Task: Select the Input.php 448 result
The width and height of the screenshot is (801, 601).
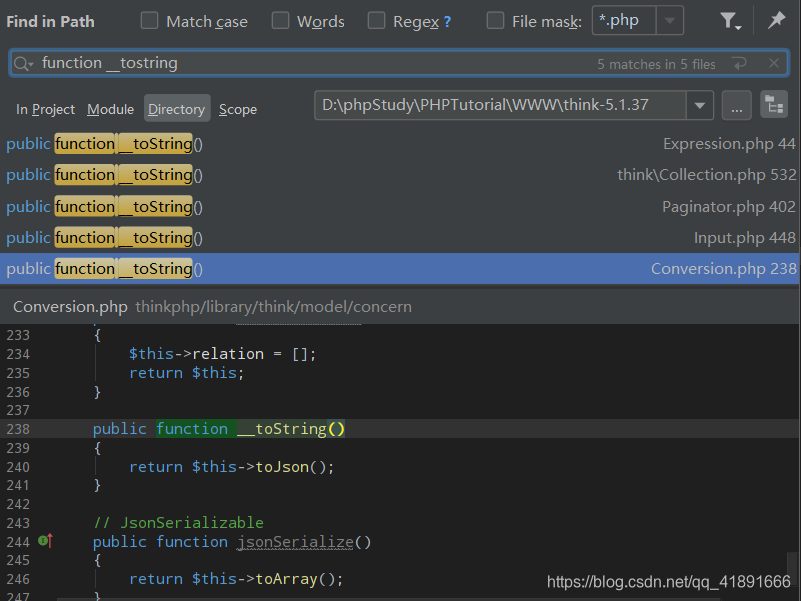Action: pos(400,238)
